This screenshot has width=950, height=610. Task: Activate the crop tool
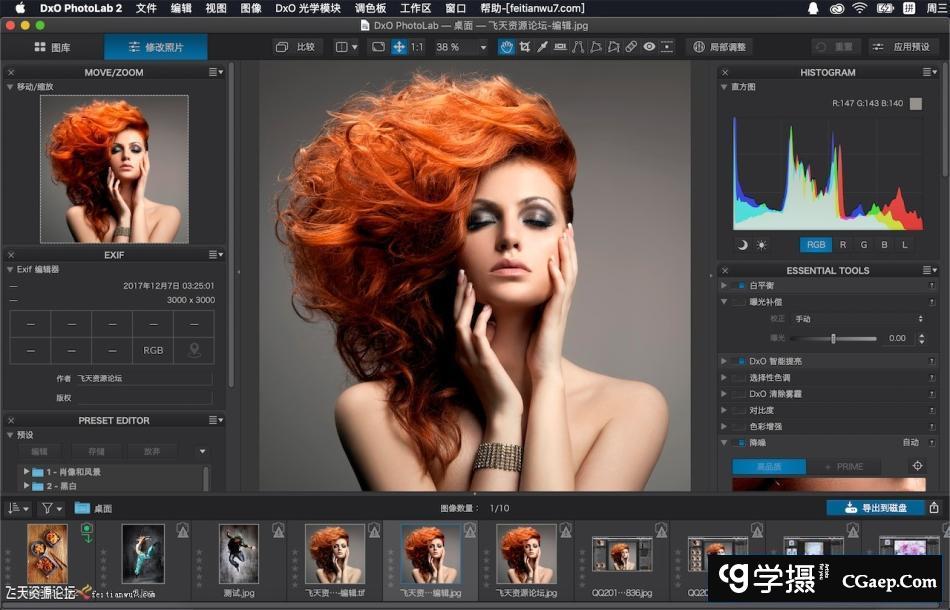point(524,47)
